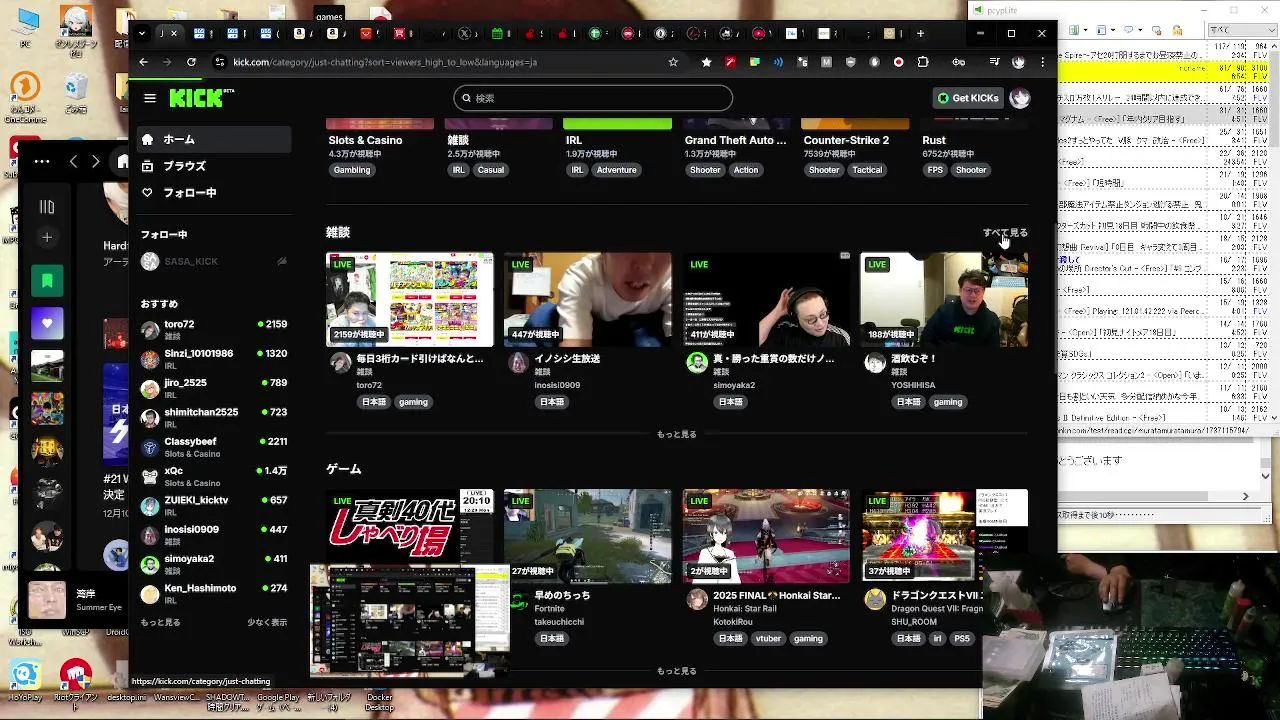Screen dimensions: 1280x720
Task: Bookmark page with star icon
Action: click(x=673, y=62)
